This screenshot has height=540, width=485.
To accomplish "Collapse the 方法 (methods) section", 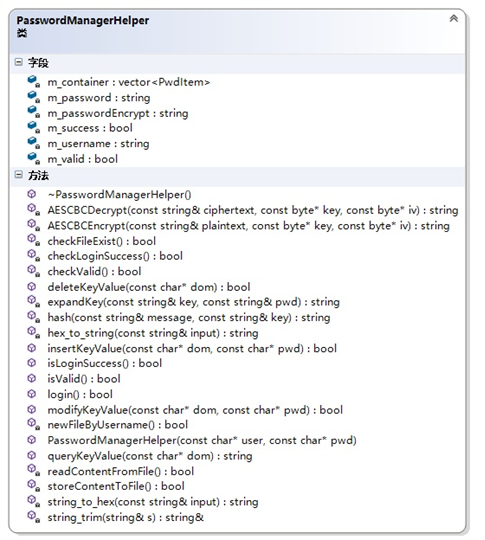I will pyautogui.click(x=18, y=175).
